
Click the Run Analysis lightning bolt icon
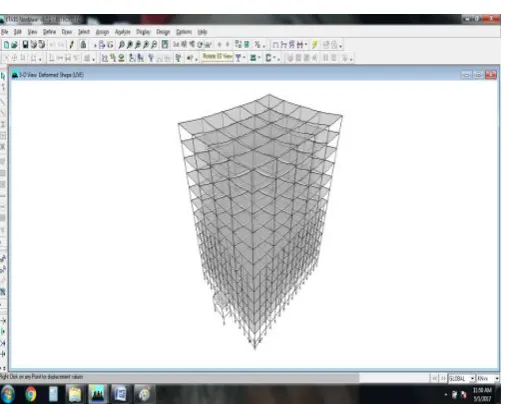pos(315,44)
